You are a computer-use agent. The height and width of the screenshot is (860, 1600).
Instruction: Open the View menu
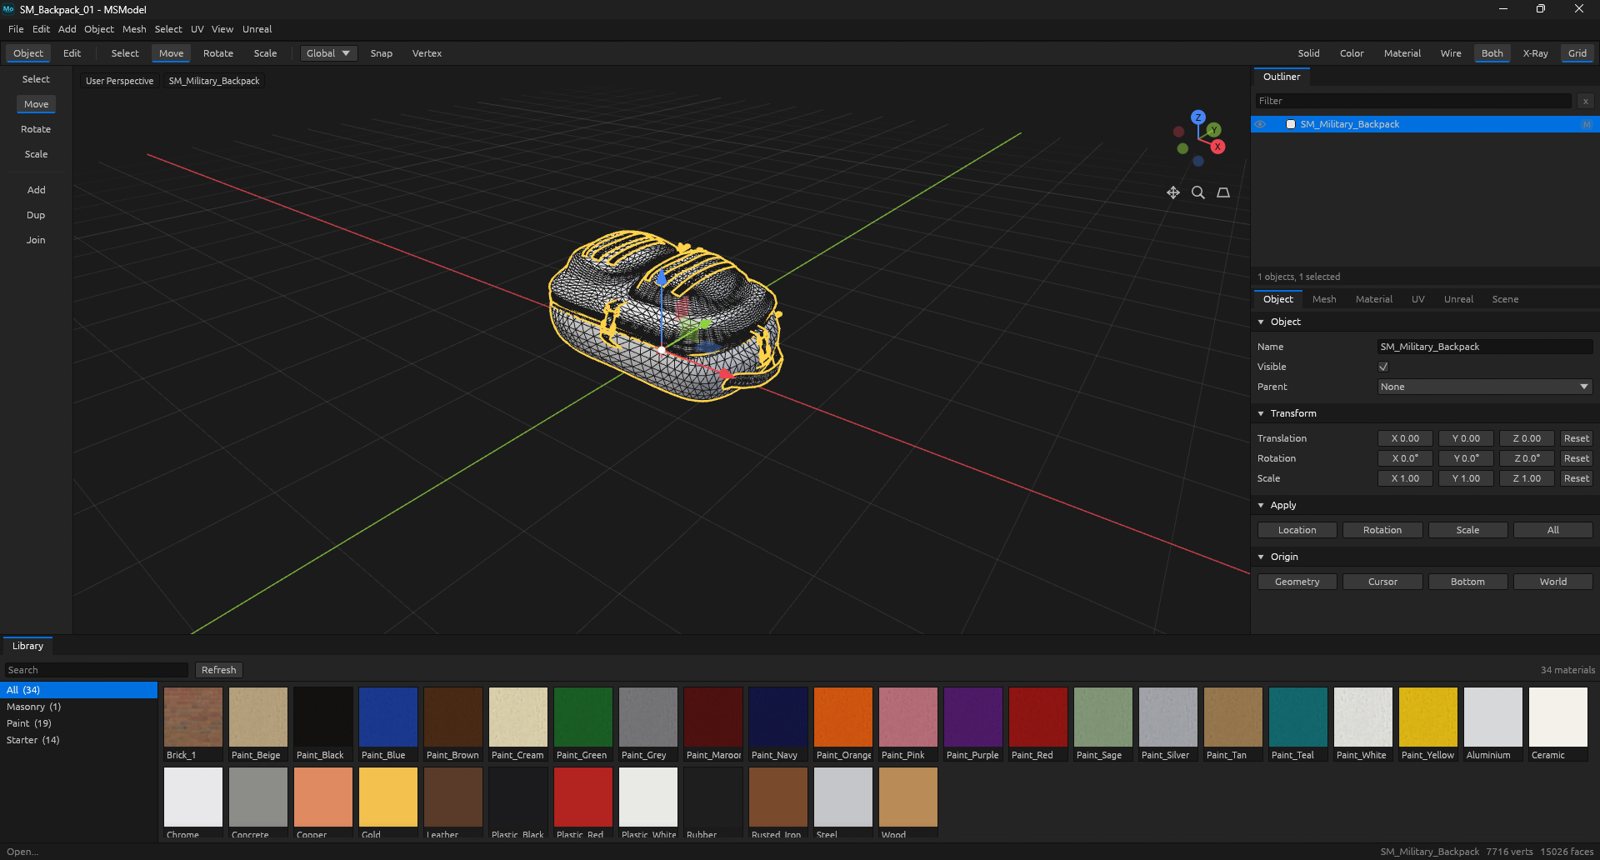coord(222,29)
